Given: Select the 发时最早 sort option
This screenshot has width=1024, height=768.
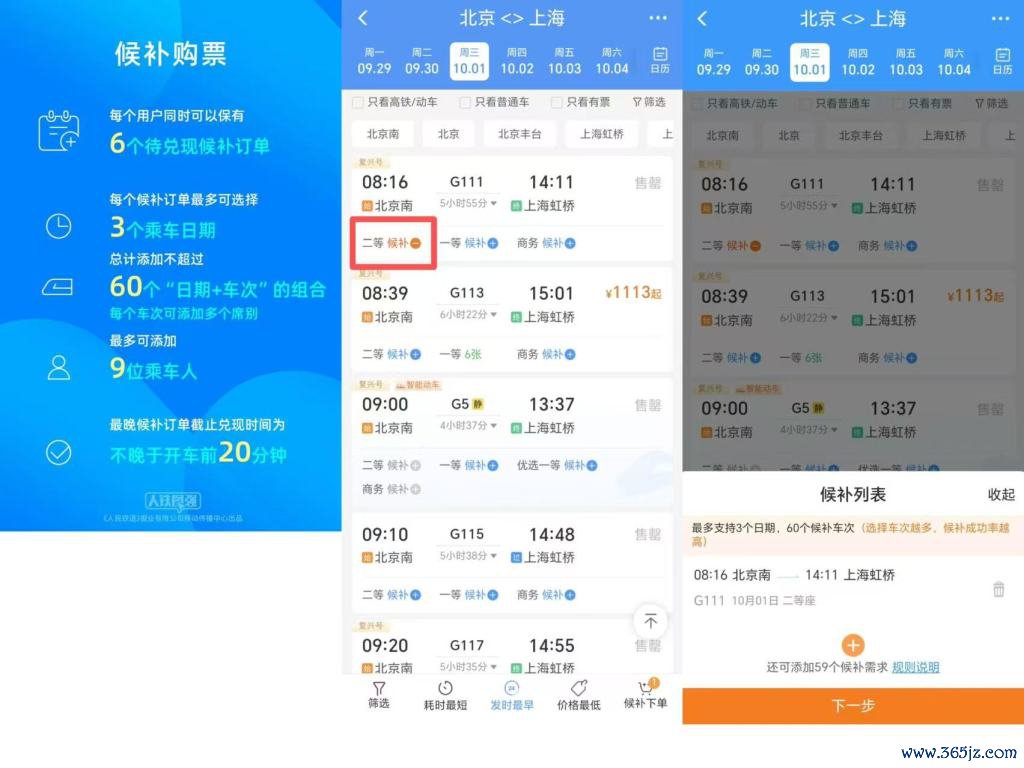Looking at the screenshot, I should point(511,694).
